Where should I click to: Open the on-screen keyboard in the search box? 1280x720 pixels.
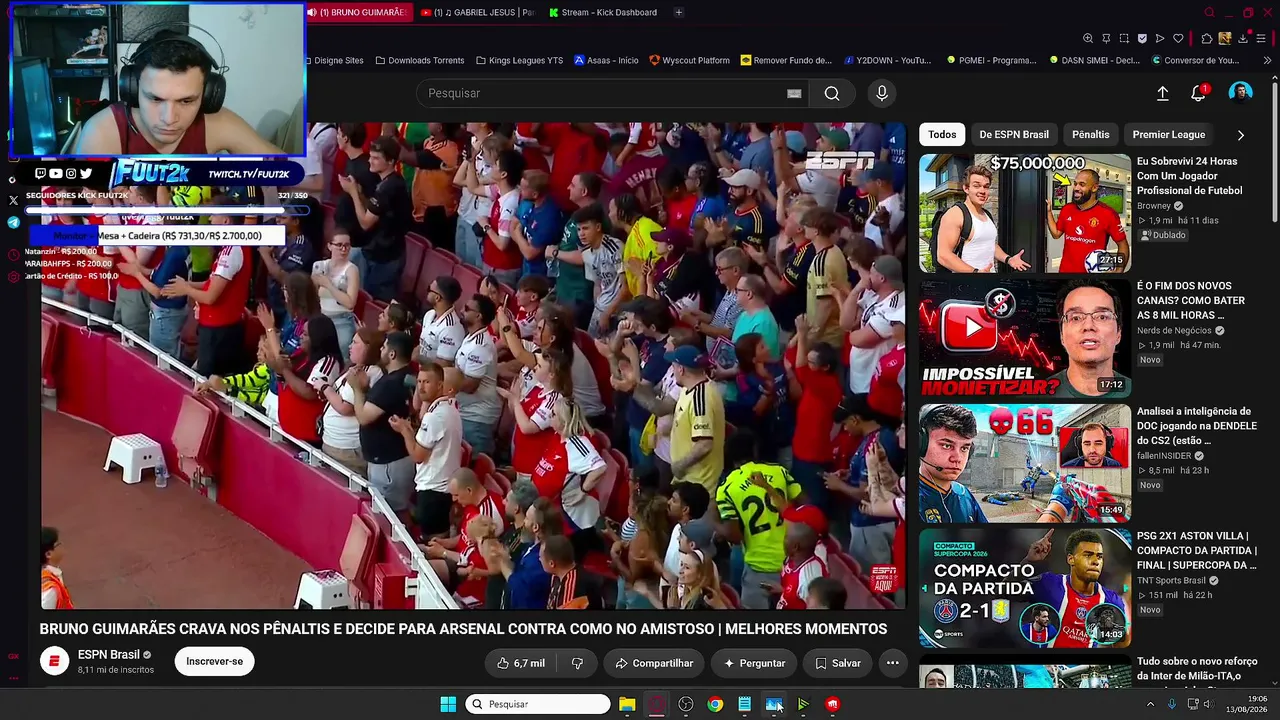pos(794,93)
